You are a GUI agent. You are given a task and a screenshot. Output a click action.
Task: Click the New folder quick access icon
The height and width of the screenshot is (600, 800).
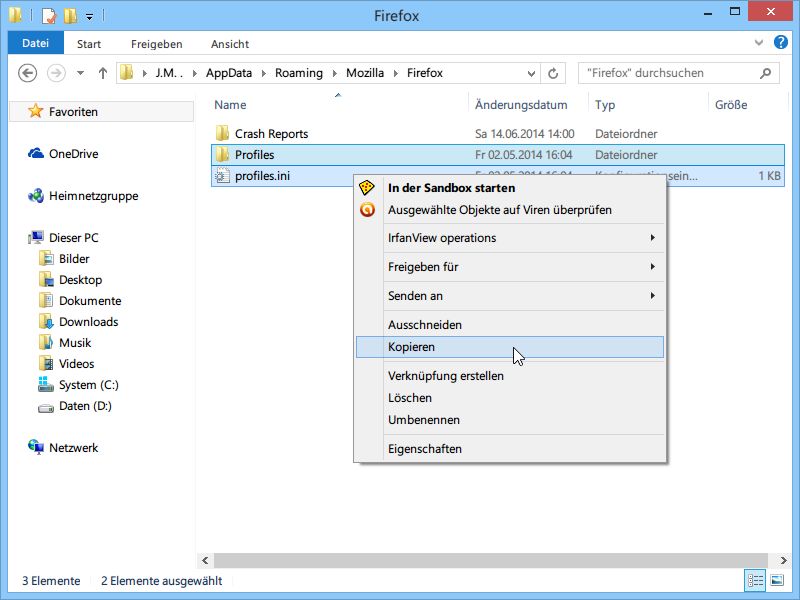click(70, 16)
